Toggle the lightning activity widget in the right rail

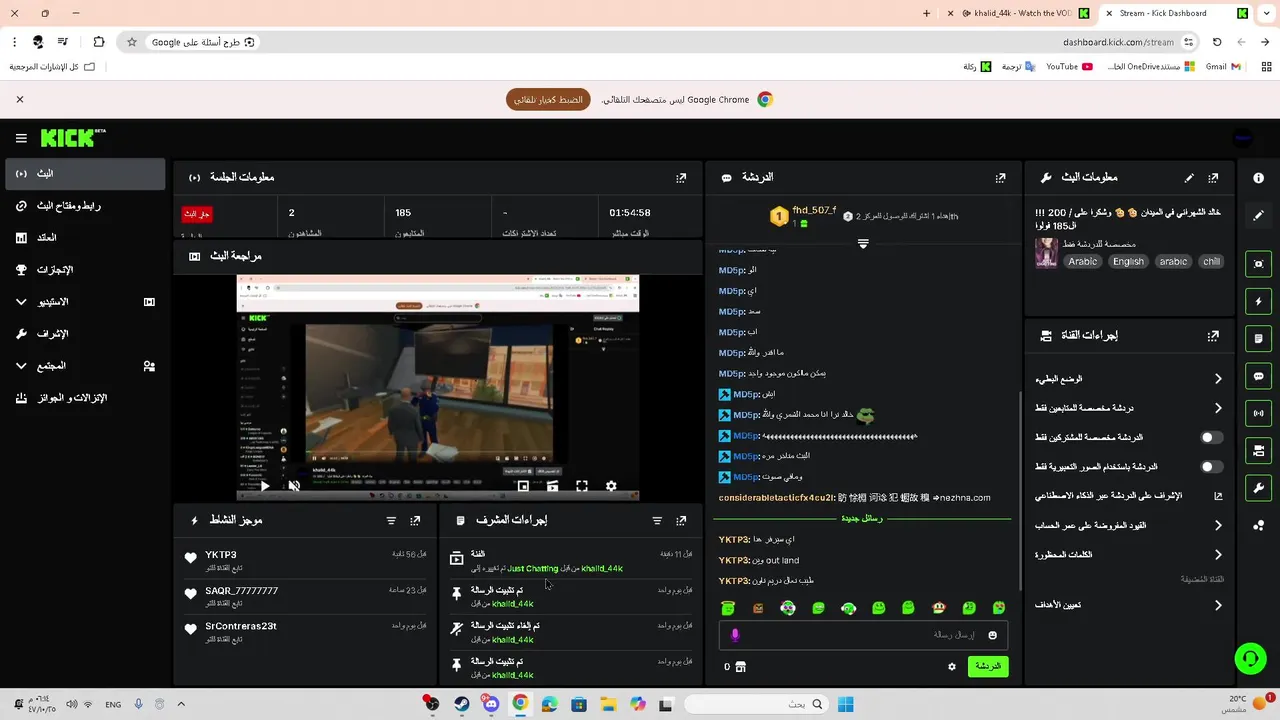pos(1258,301)
